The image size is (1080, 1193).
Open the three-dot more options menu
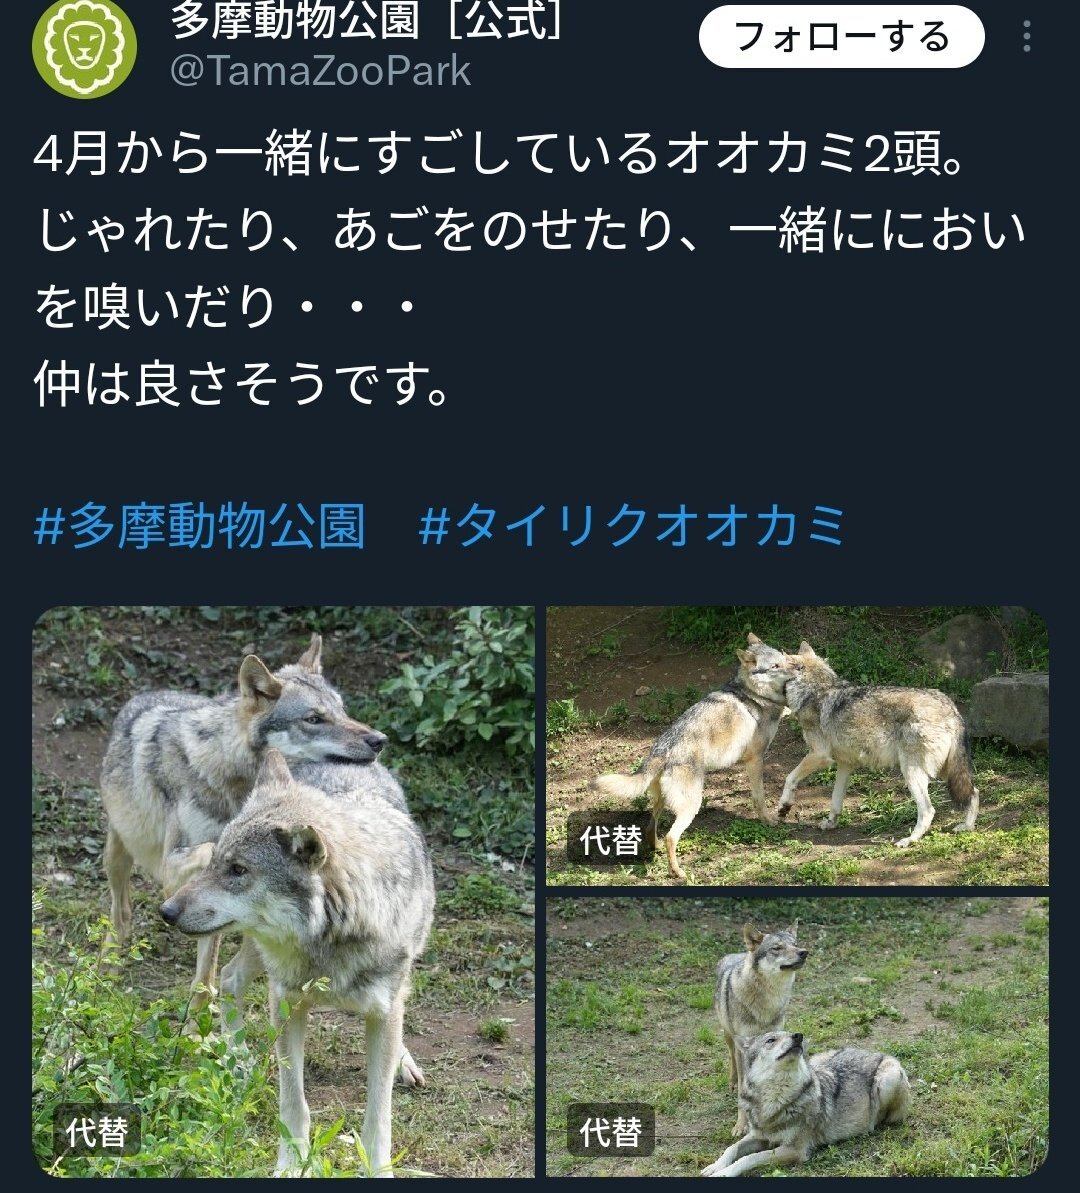tap(1027, 36)
